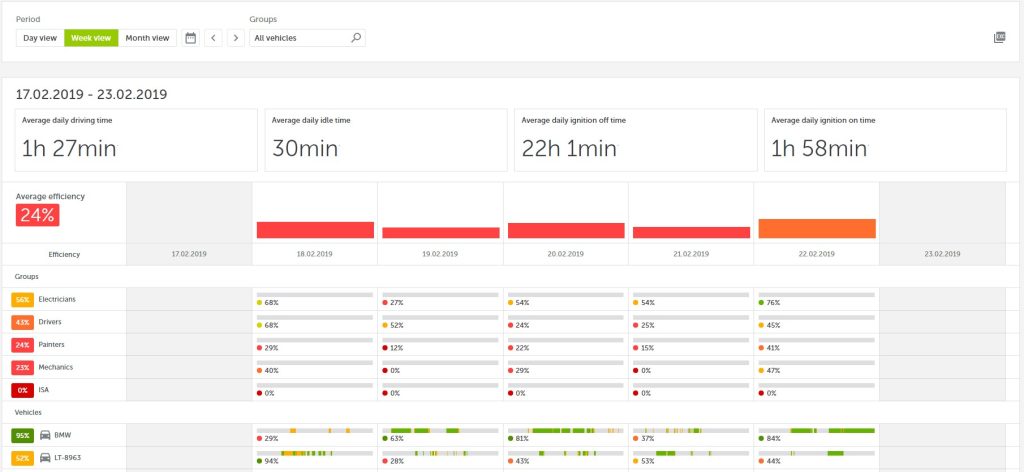Image resolution: width=1024 pixels, height=472 pixels.
Task: Click the 95% efficiency badge for BMW
Action: tap(22, 436)
